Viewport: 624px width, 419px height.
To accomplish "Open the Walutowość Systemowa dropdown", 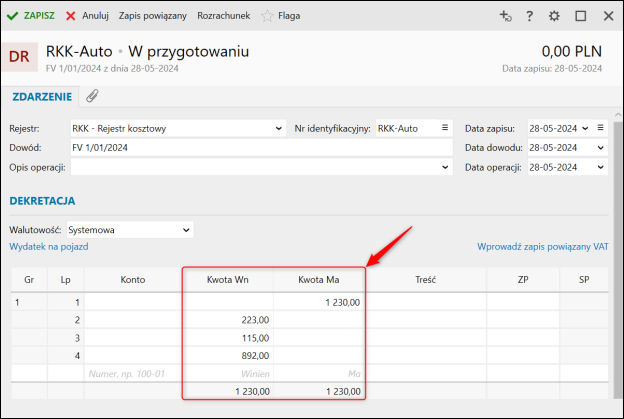I will tap(130, 230).
